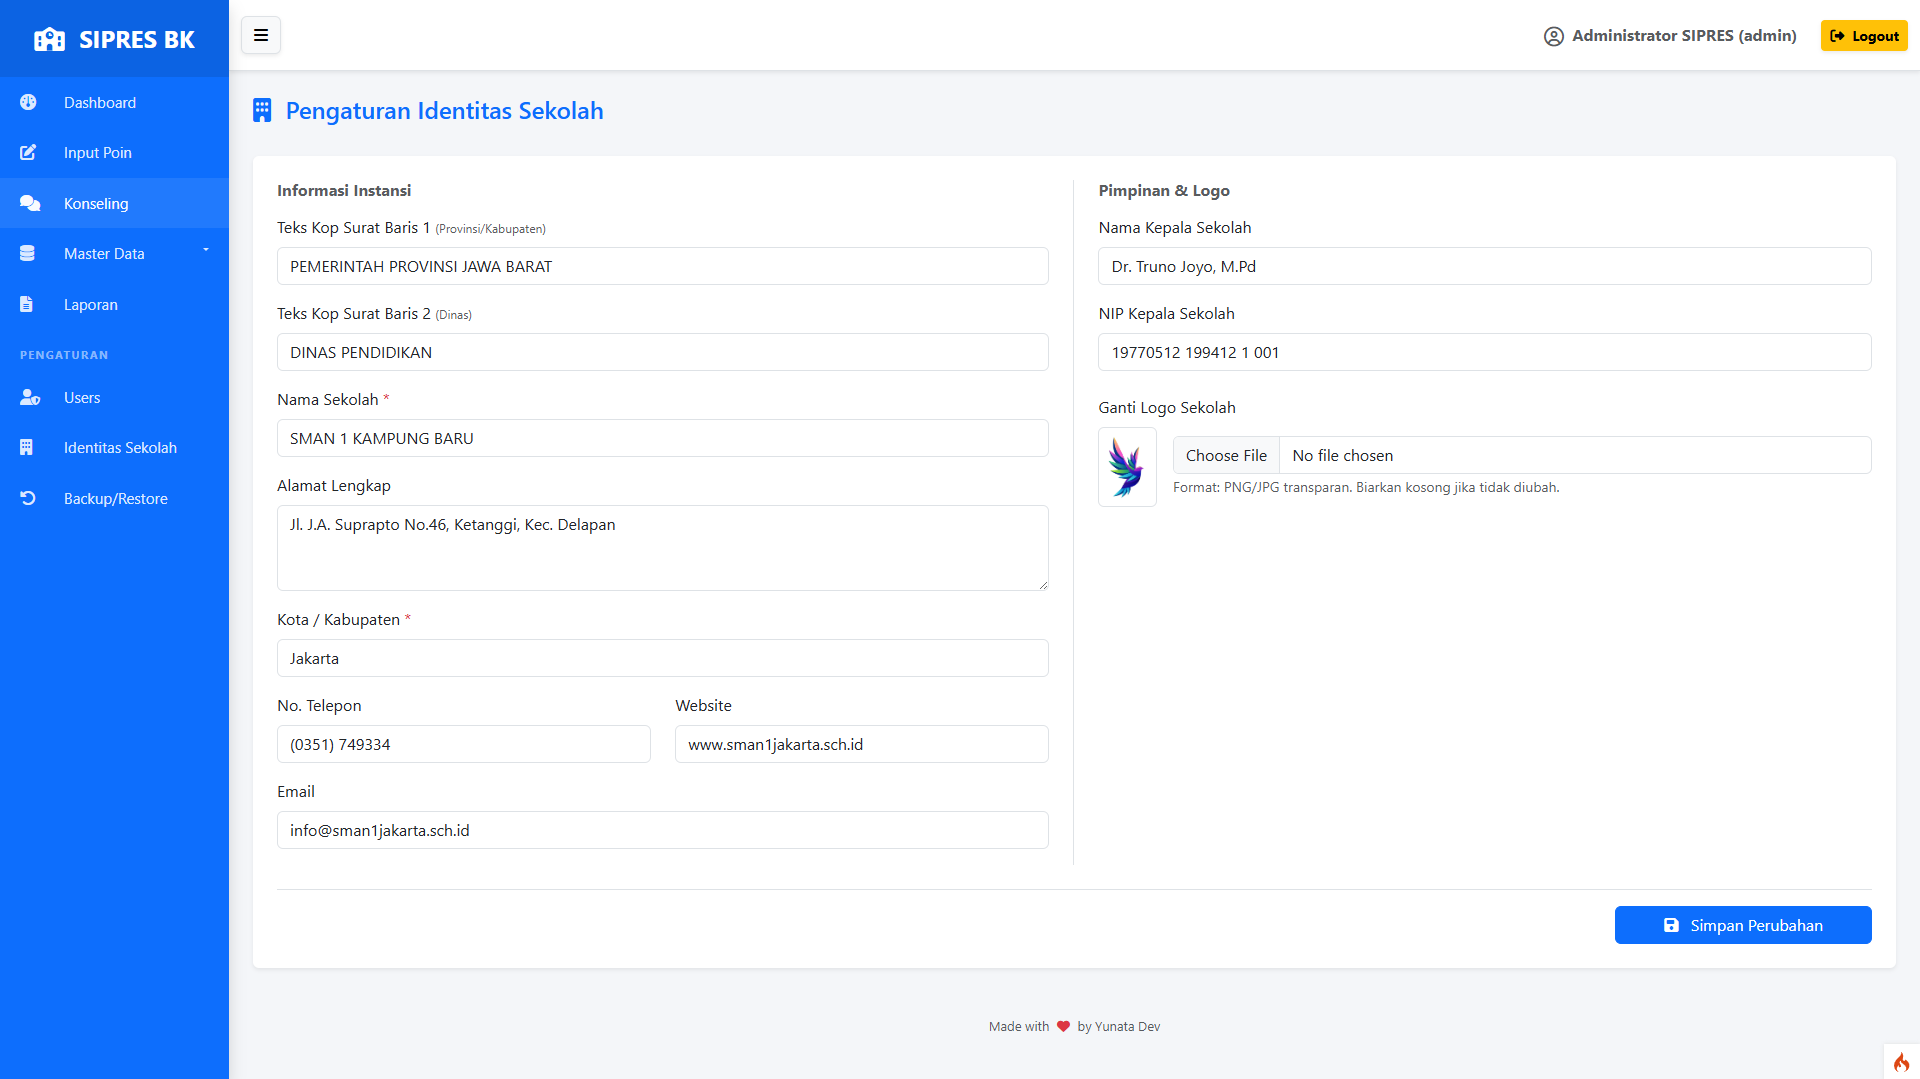
Task: Save with Simpan Perubahan button
Action: point(1742,925)
